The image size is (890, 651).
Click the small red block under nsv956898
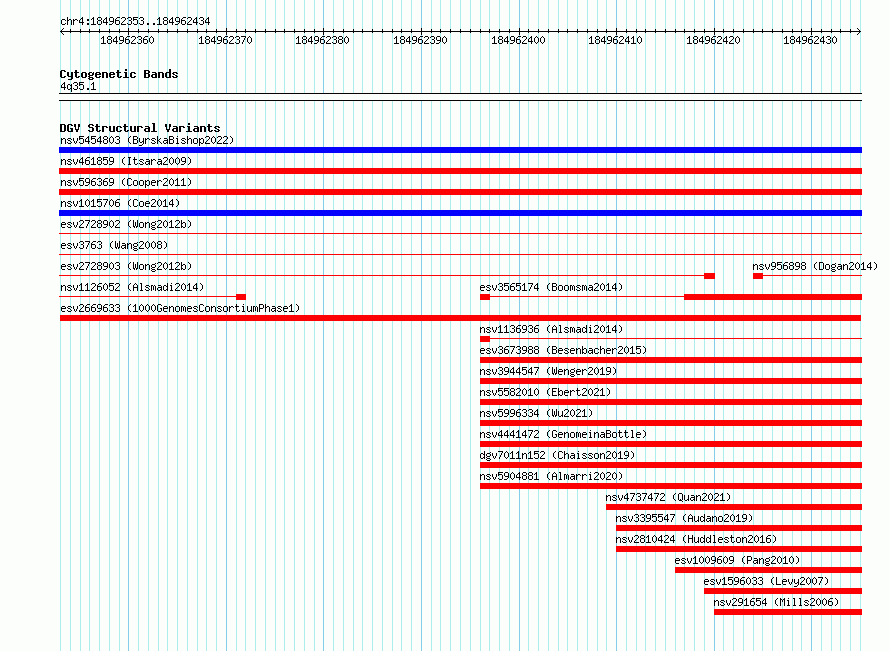point(758,276)
